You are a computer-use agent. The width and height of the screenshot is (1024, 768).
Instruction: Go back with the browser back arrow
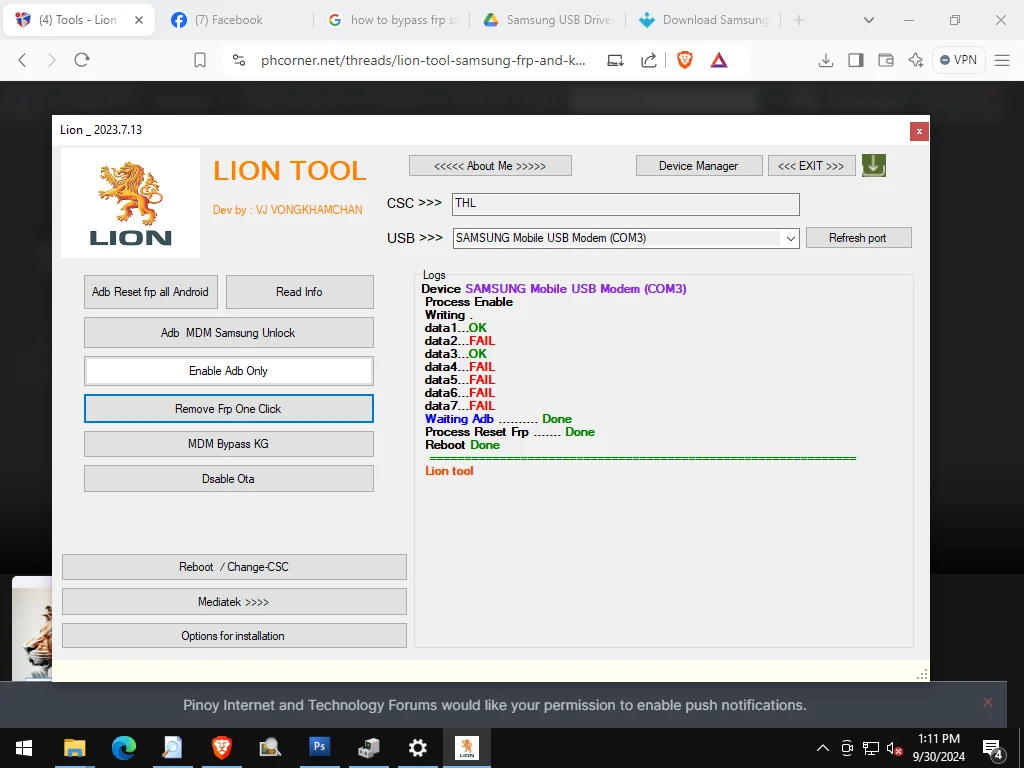coord(22,60)
